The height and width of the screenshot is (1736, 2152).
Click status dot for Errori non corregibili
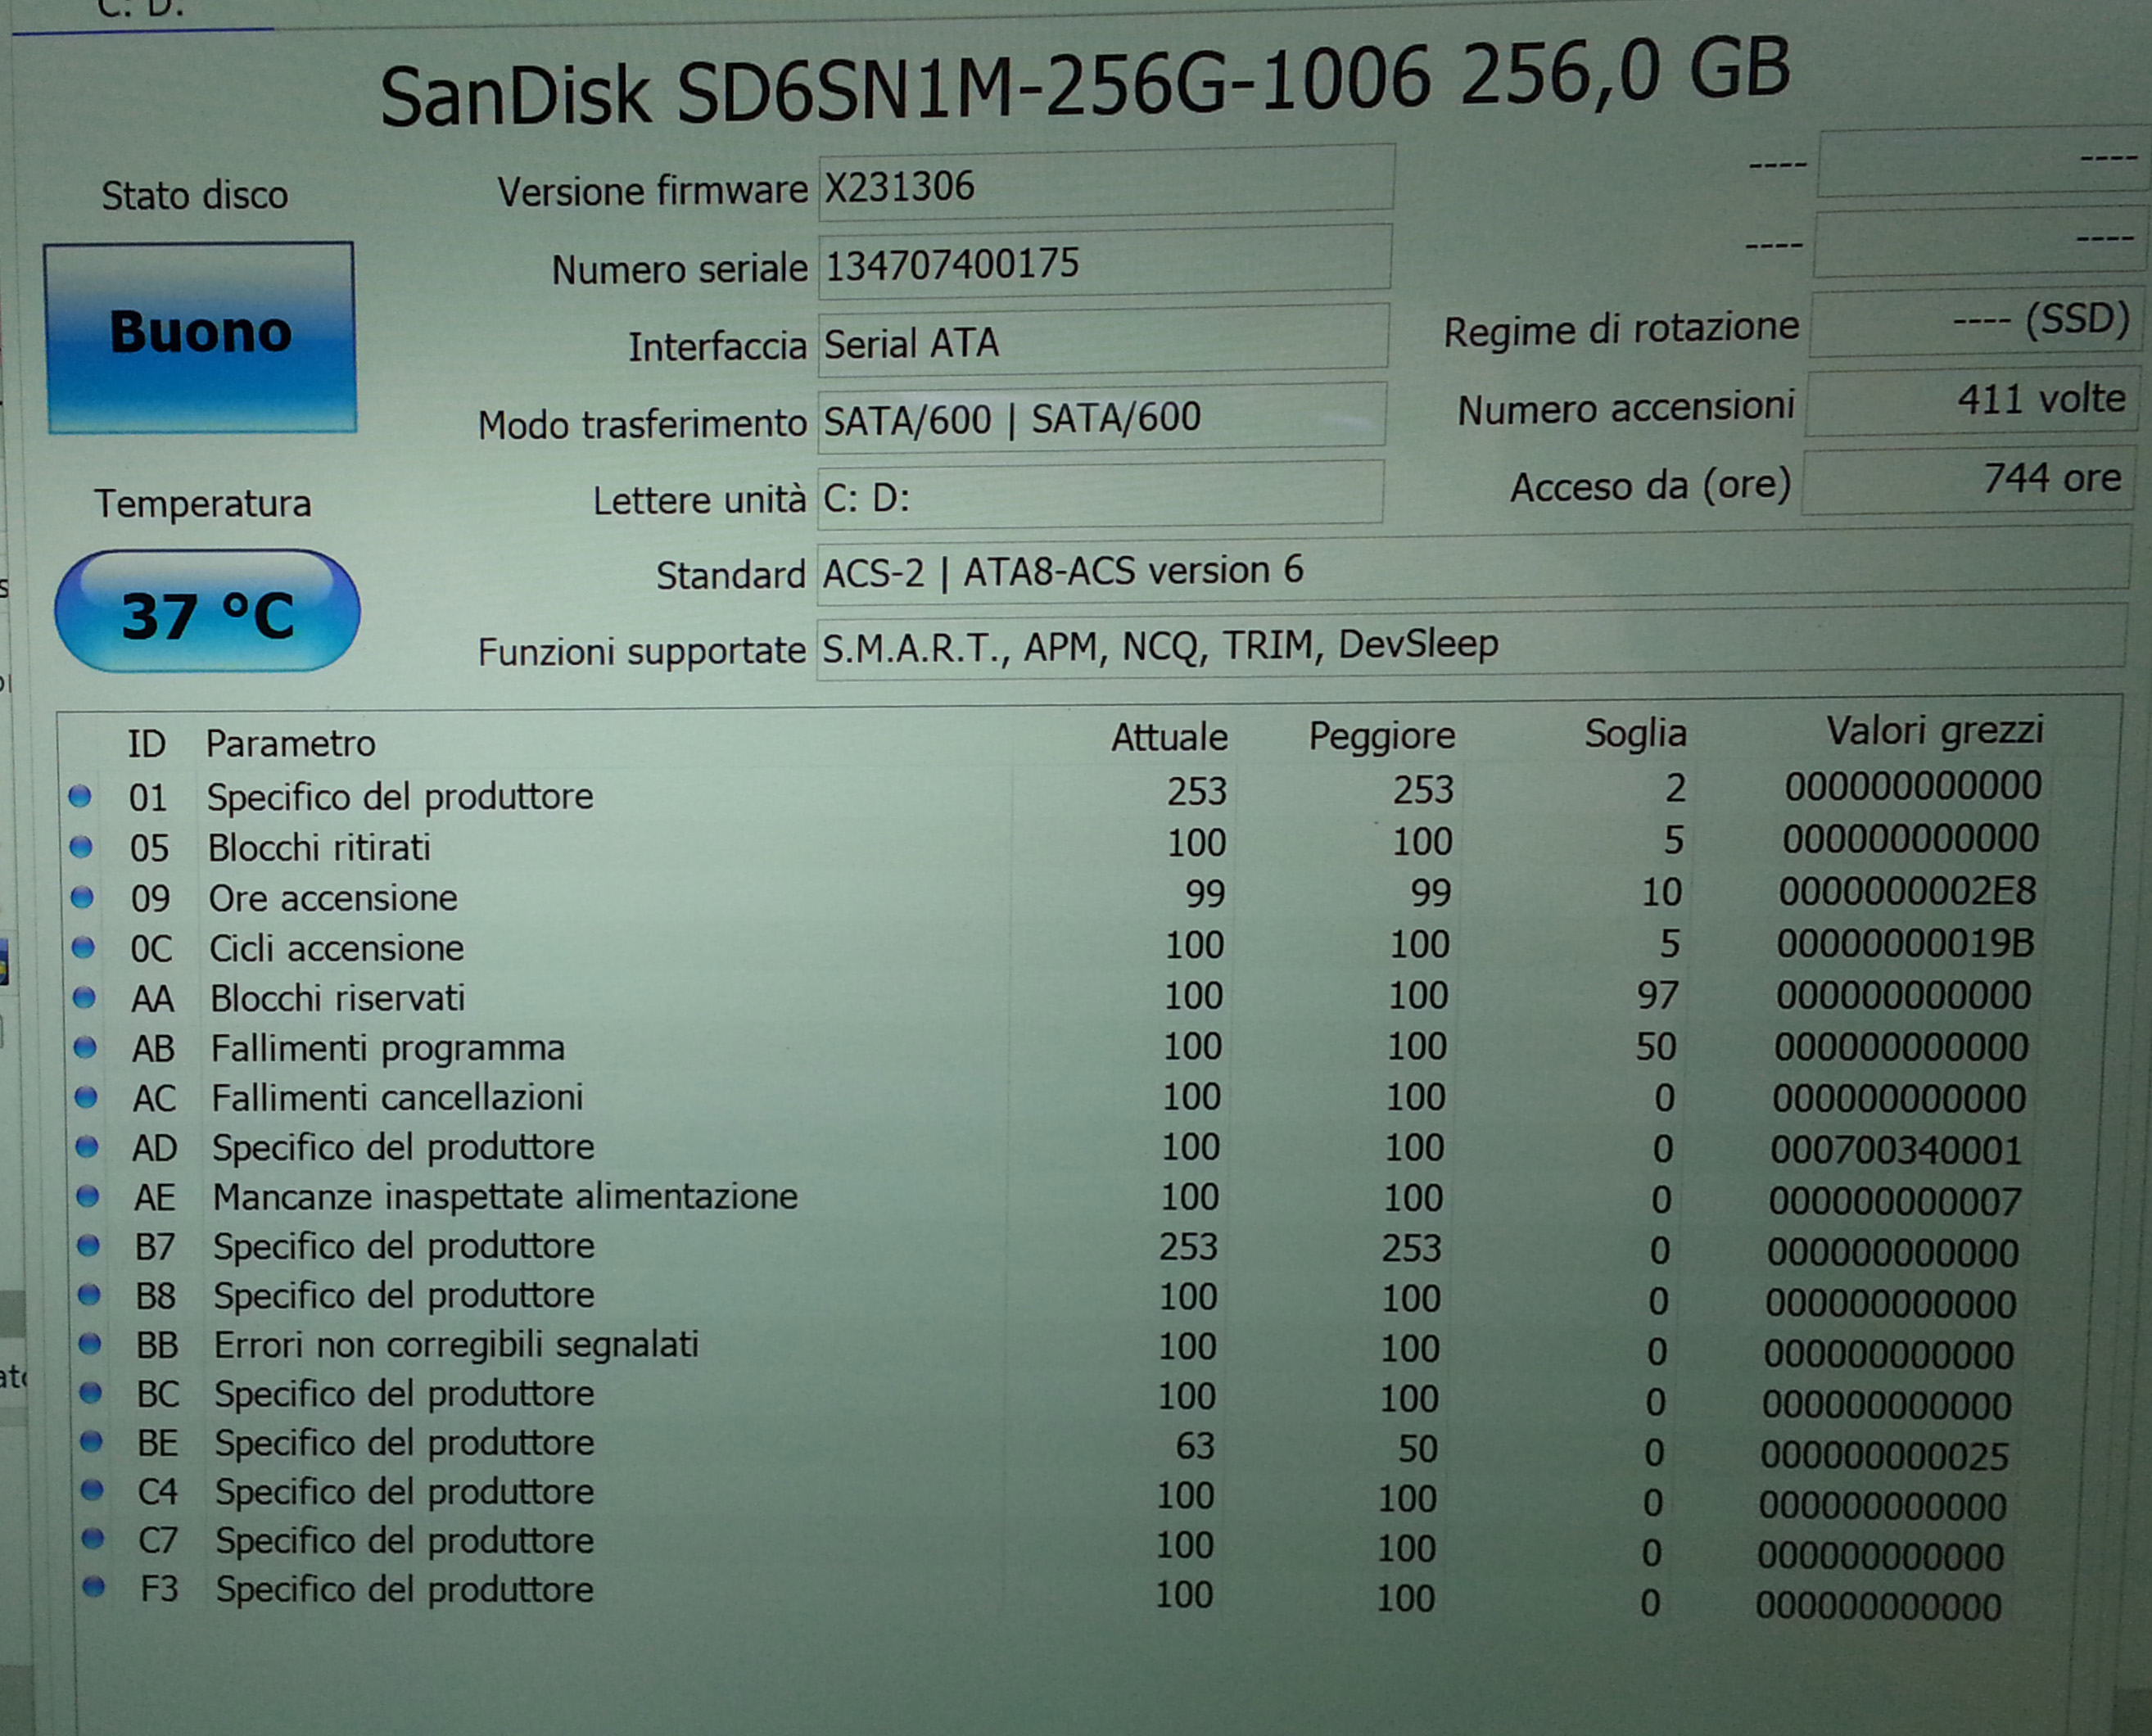(90, 1343)
